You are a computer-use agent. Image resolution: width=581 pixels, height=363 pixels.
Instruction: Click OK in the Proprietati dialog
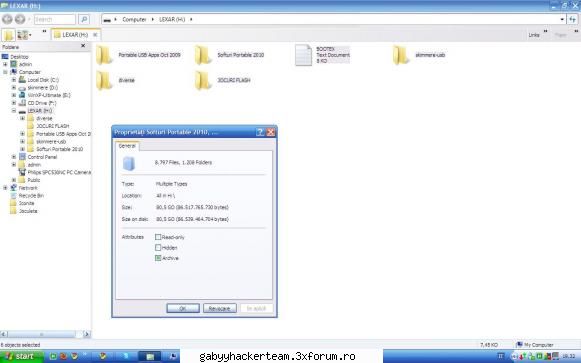183,309
